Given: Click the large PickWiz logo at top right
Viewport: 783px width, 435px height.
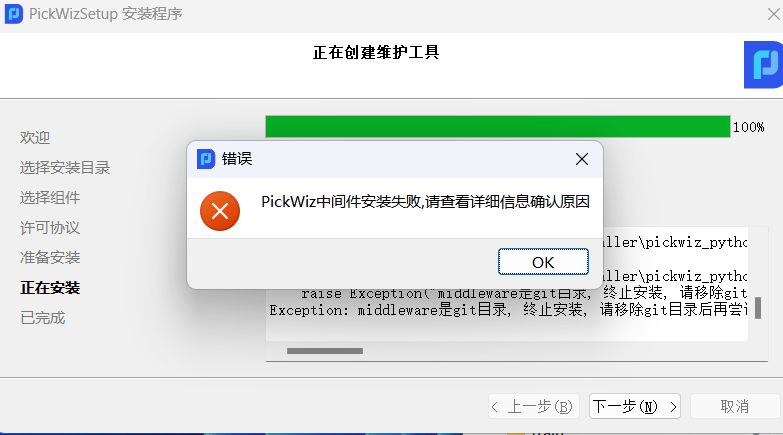Looking at the screenshot, I should pyautogui.click(x=764, y=65).
